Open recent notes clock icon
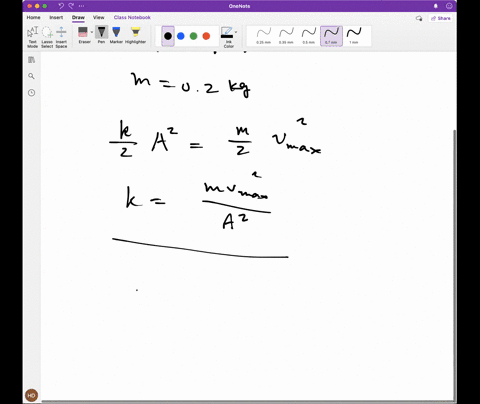The height and width of the screenshot is (404, 480). [x=31, y=93]
